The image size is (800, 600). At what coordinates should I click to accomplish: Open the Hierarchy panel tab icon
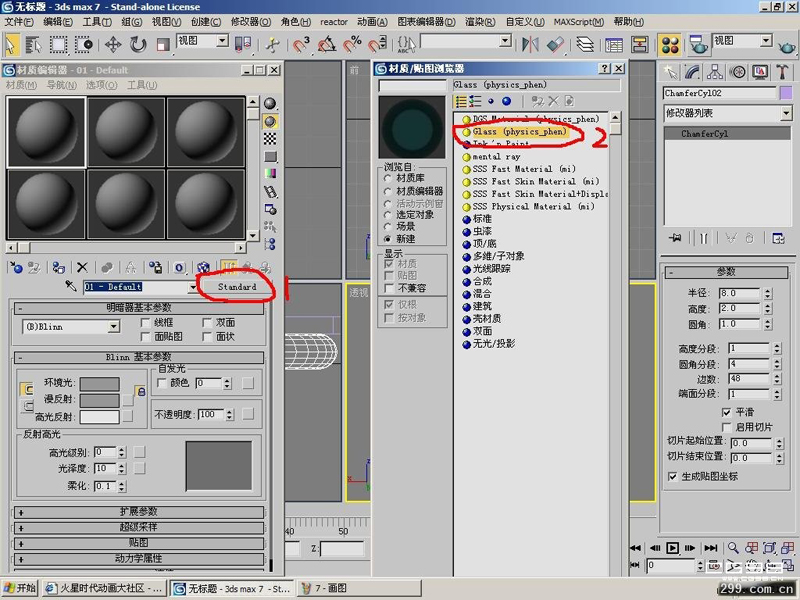[x=715, y=72]
